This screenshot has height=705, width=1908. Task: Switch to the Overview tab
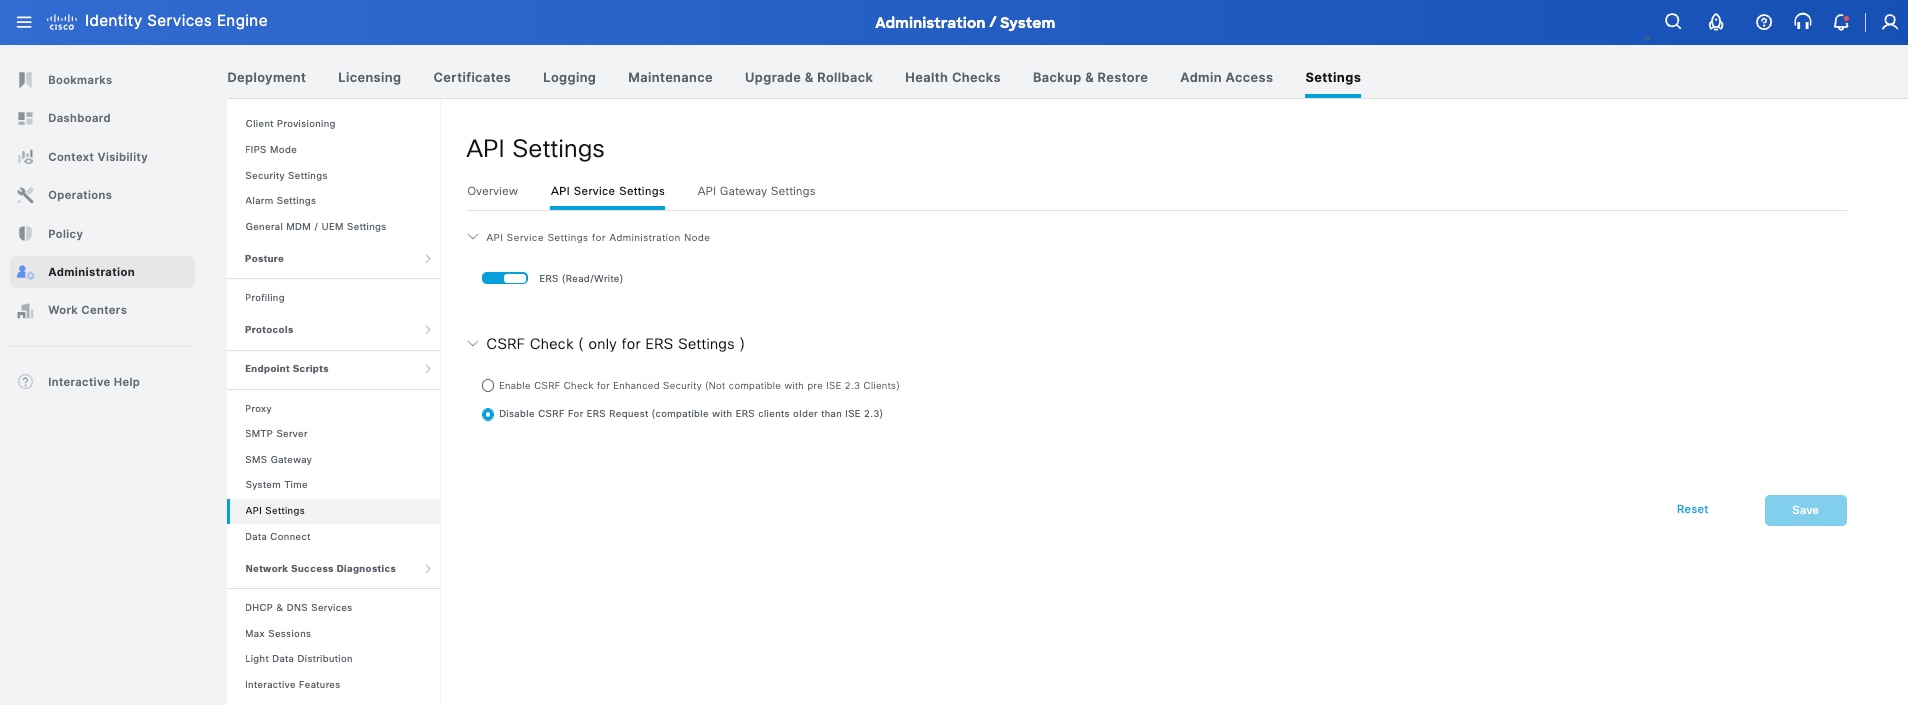[492, 191]
